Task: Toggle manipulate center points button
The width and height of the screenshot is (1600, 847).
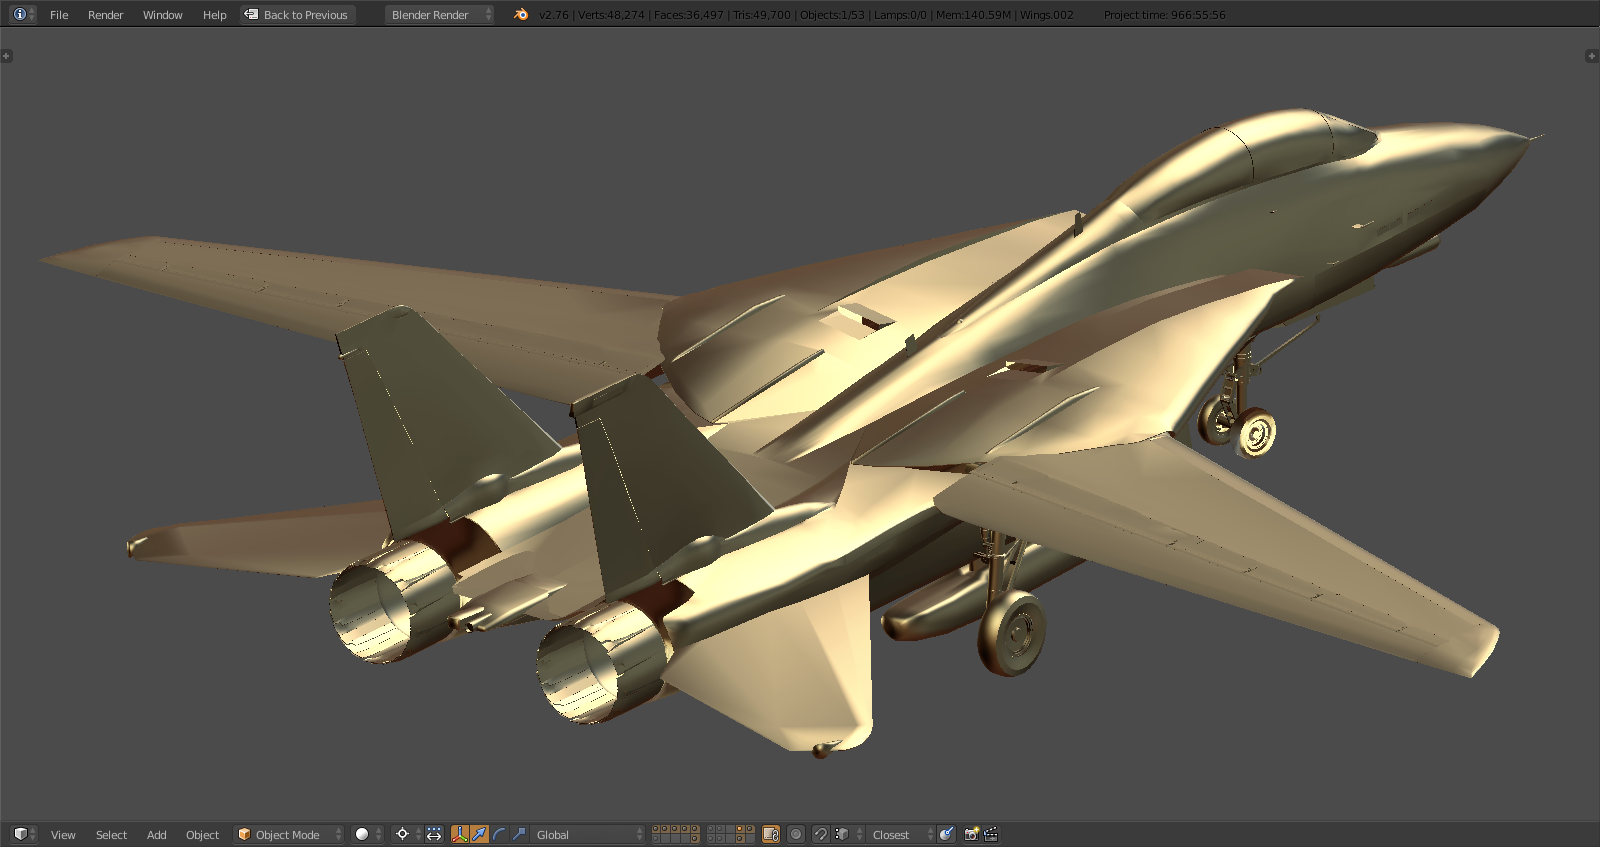Action: 434,834
